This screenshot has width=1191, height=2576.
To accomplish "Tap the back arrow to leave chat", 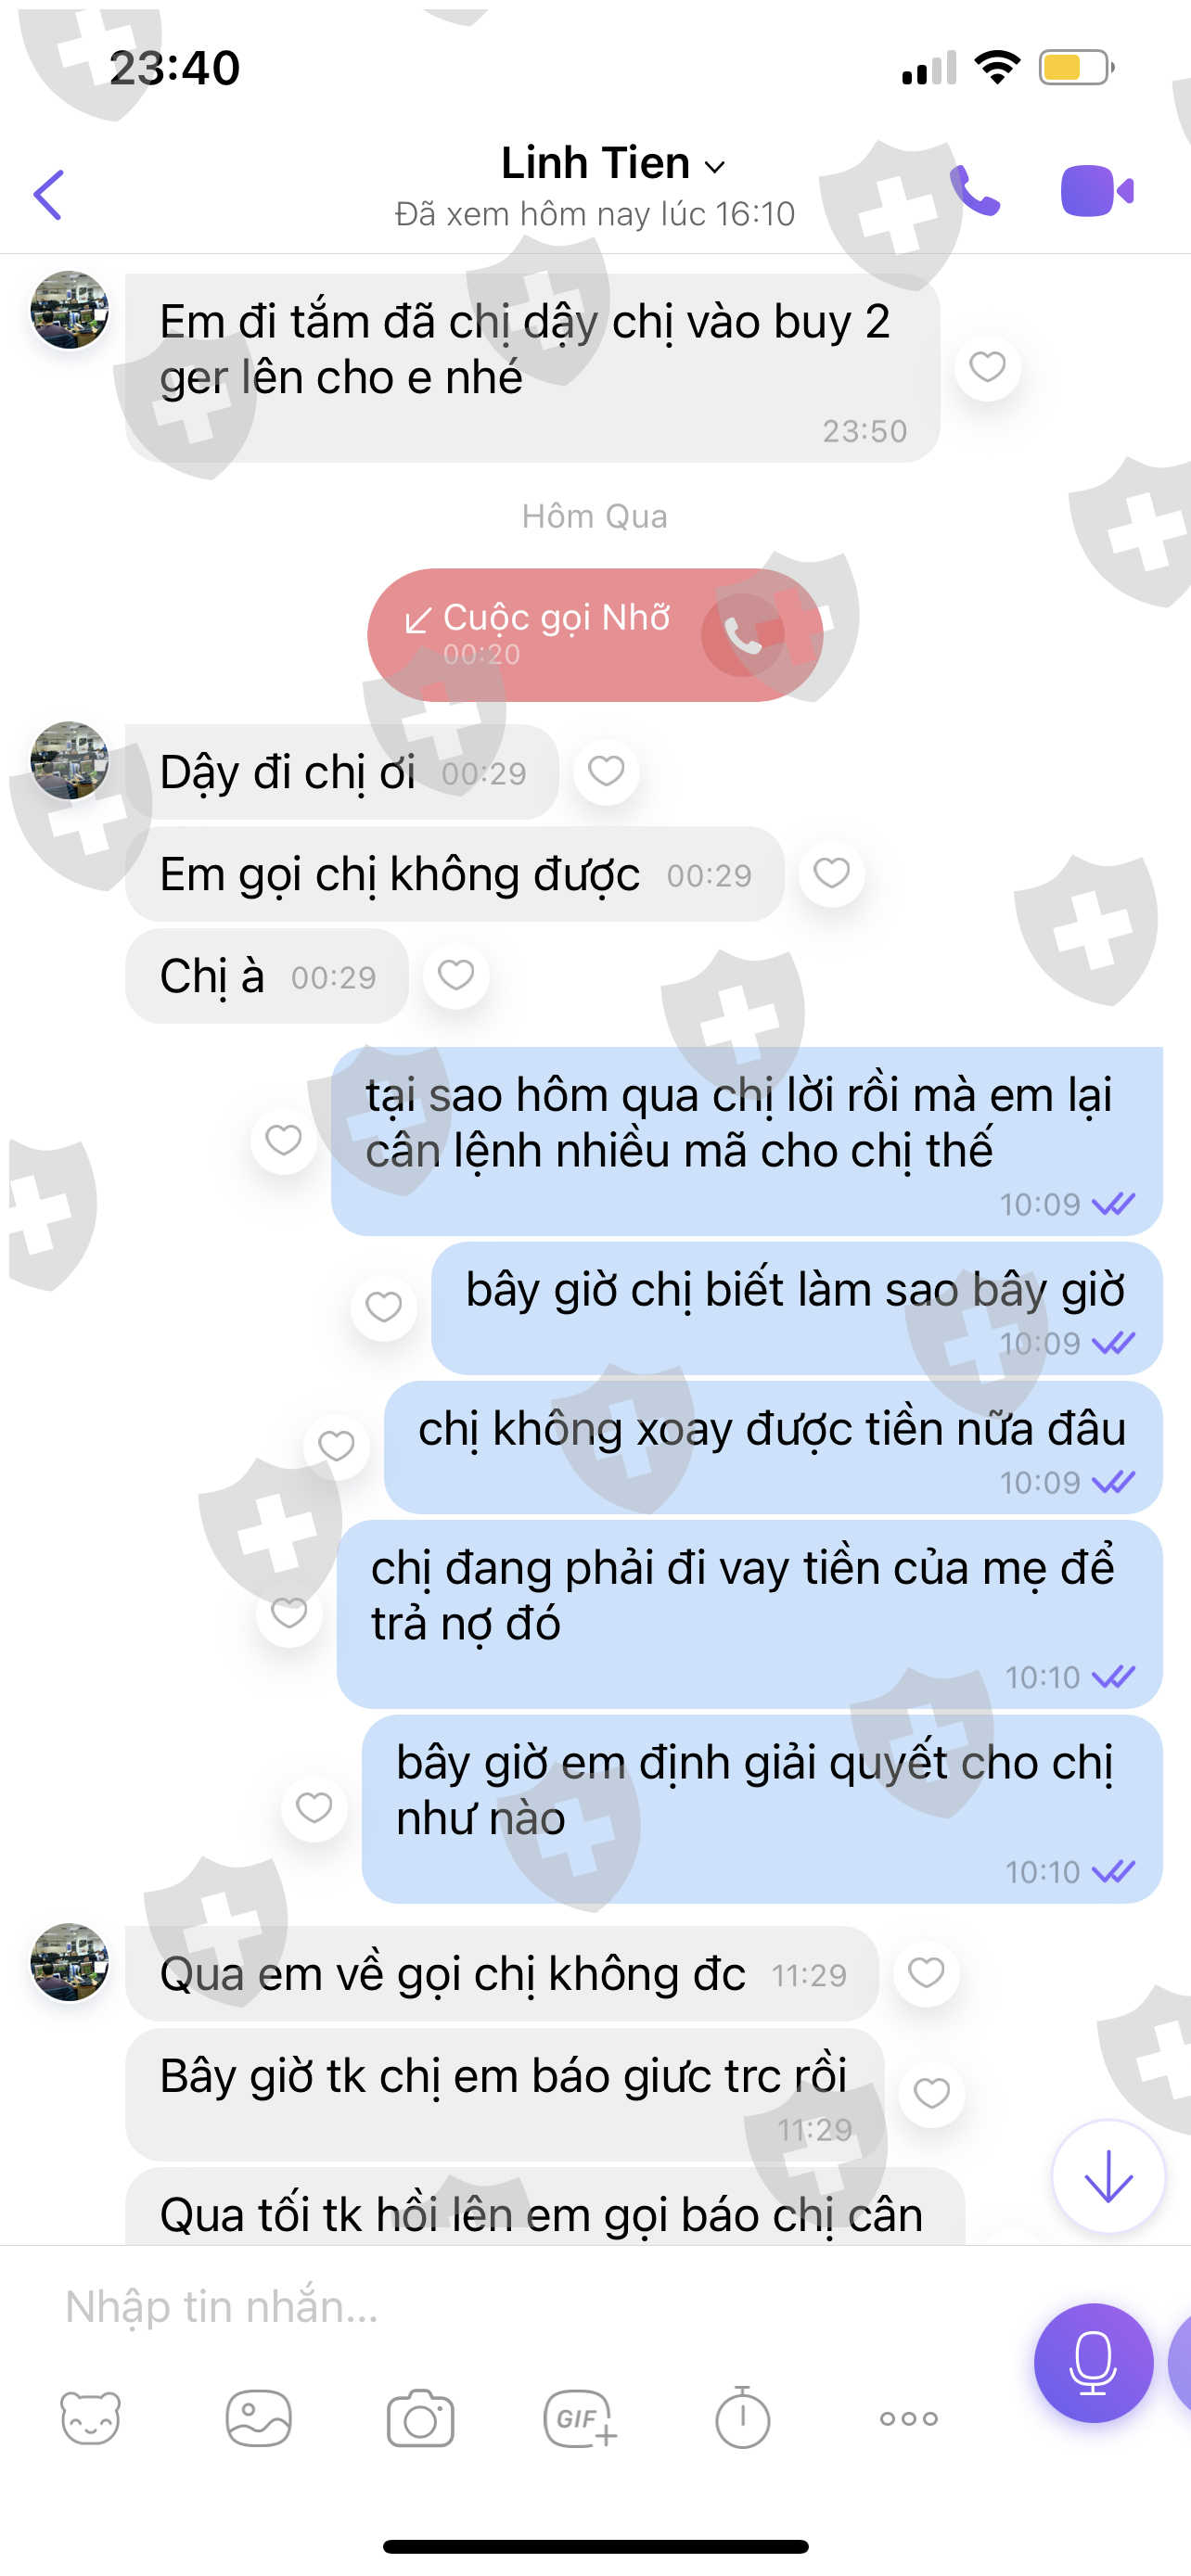I will [48, 194].
